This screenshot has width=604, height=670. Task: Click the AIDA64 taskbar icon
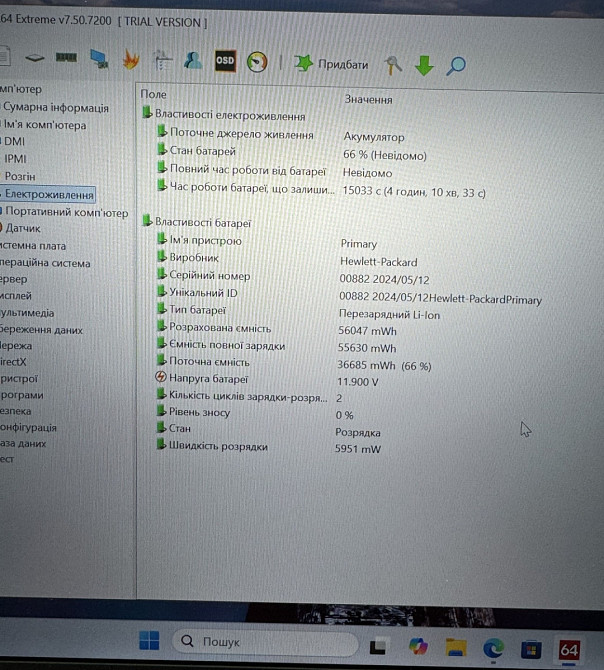coord(569,650)
